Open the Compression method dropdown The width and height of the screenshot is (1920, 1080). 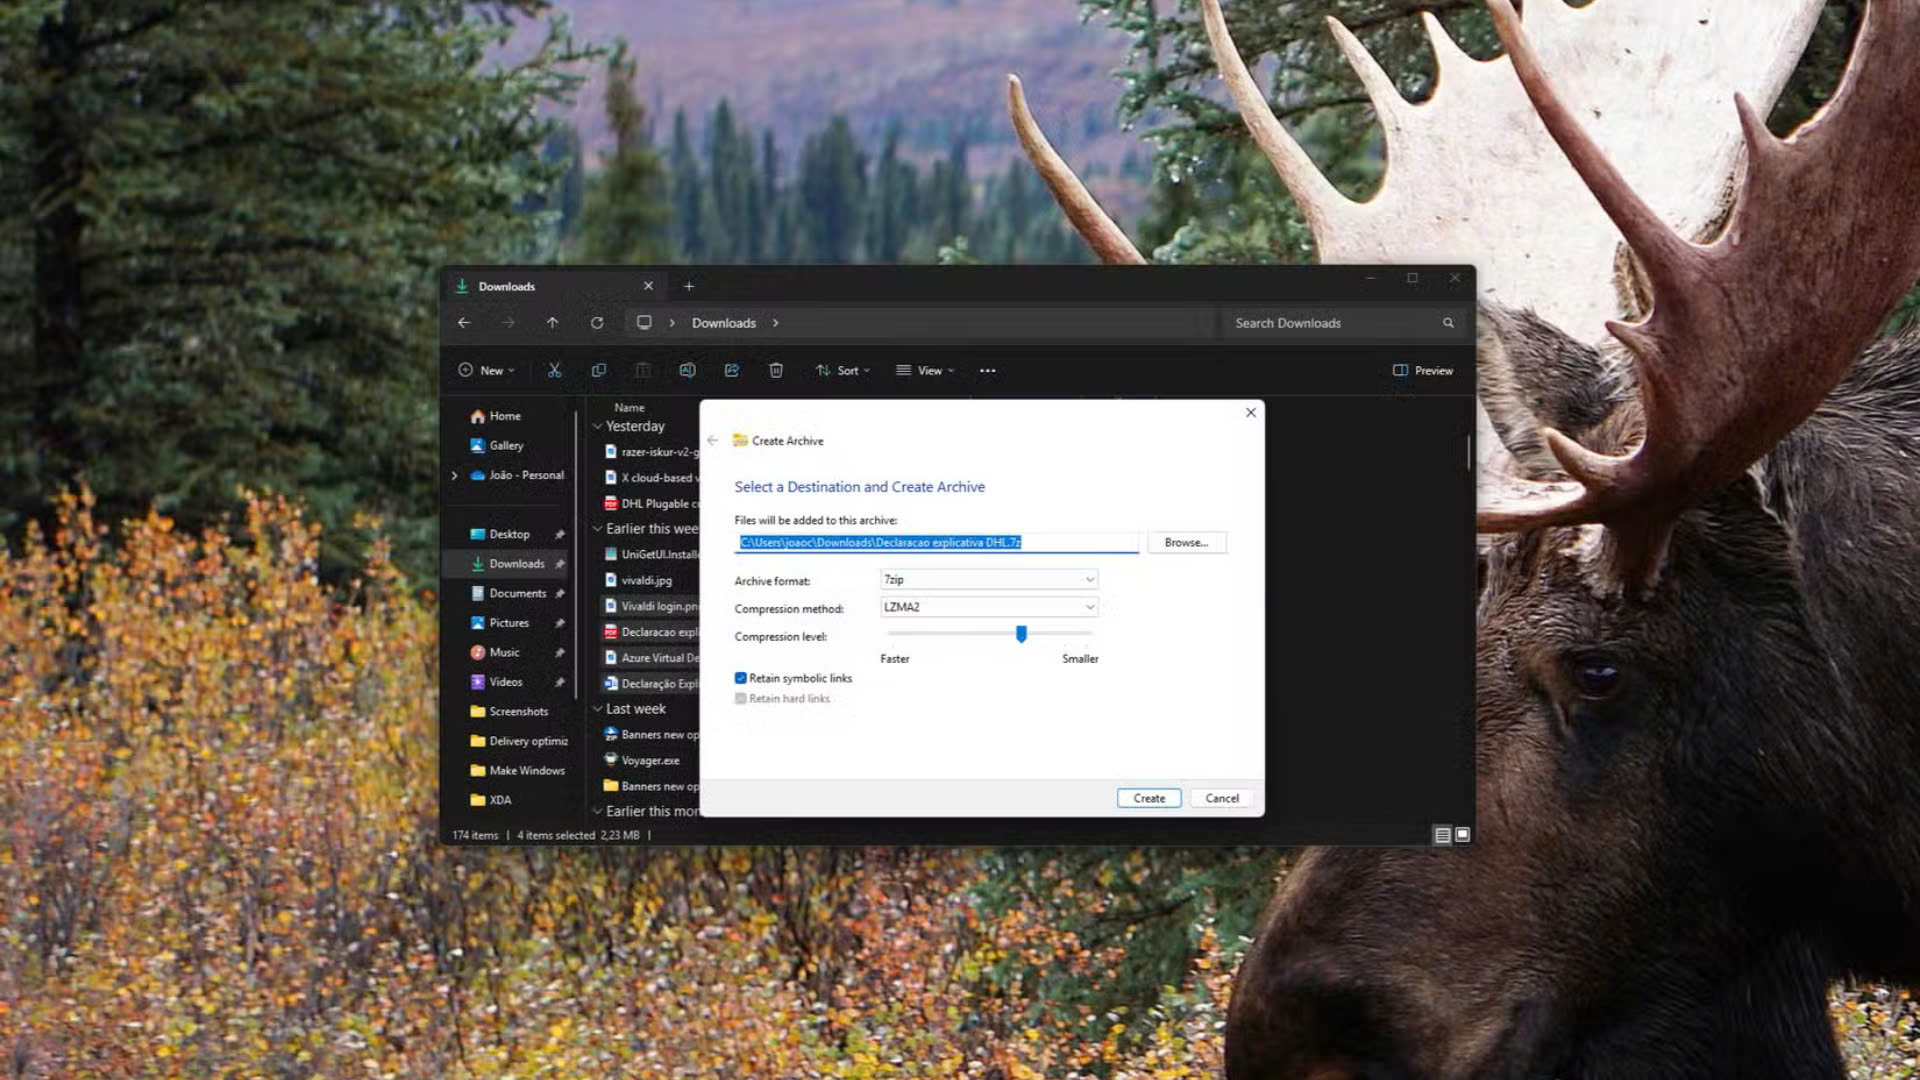pyautogui.click(x=988, y=607)
